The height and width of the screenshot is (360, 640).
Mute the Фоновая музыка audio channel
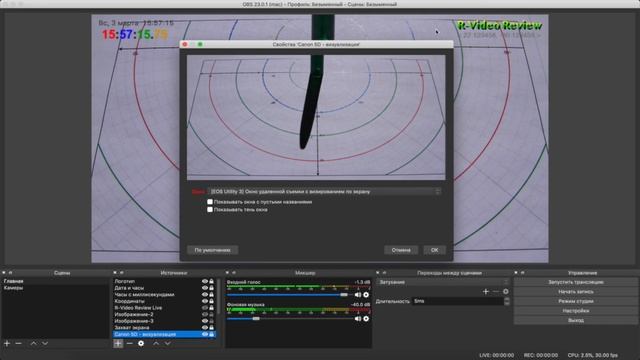tap(358, 318)
